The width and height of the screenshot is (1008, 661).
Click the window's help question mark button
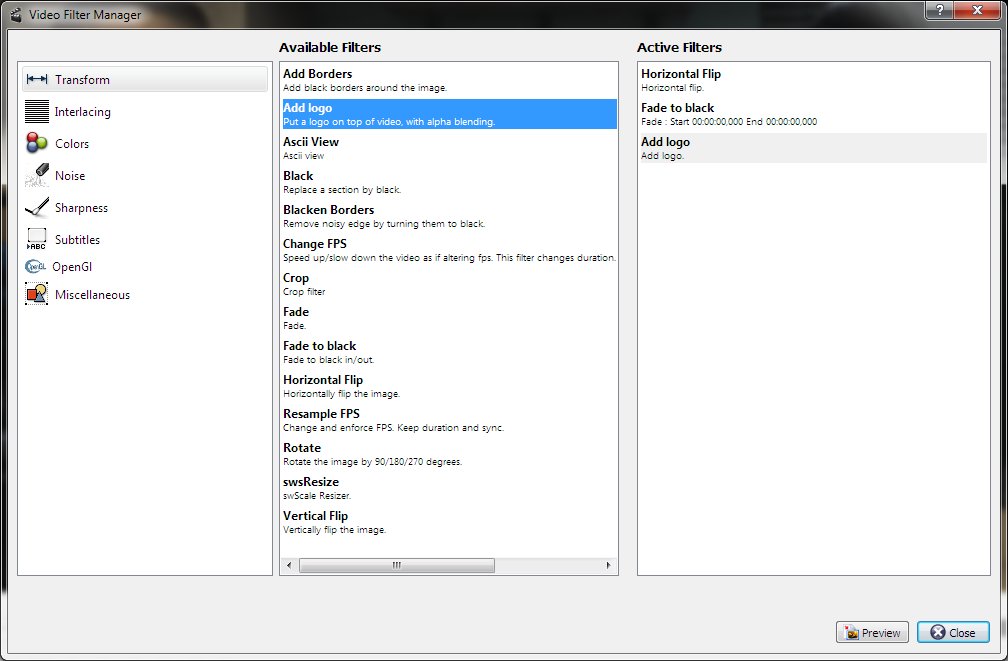pos(939,10)
